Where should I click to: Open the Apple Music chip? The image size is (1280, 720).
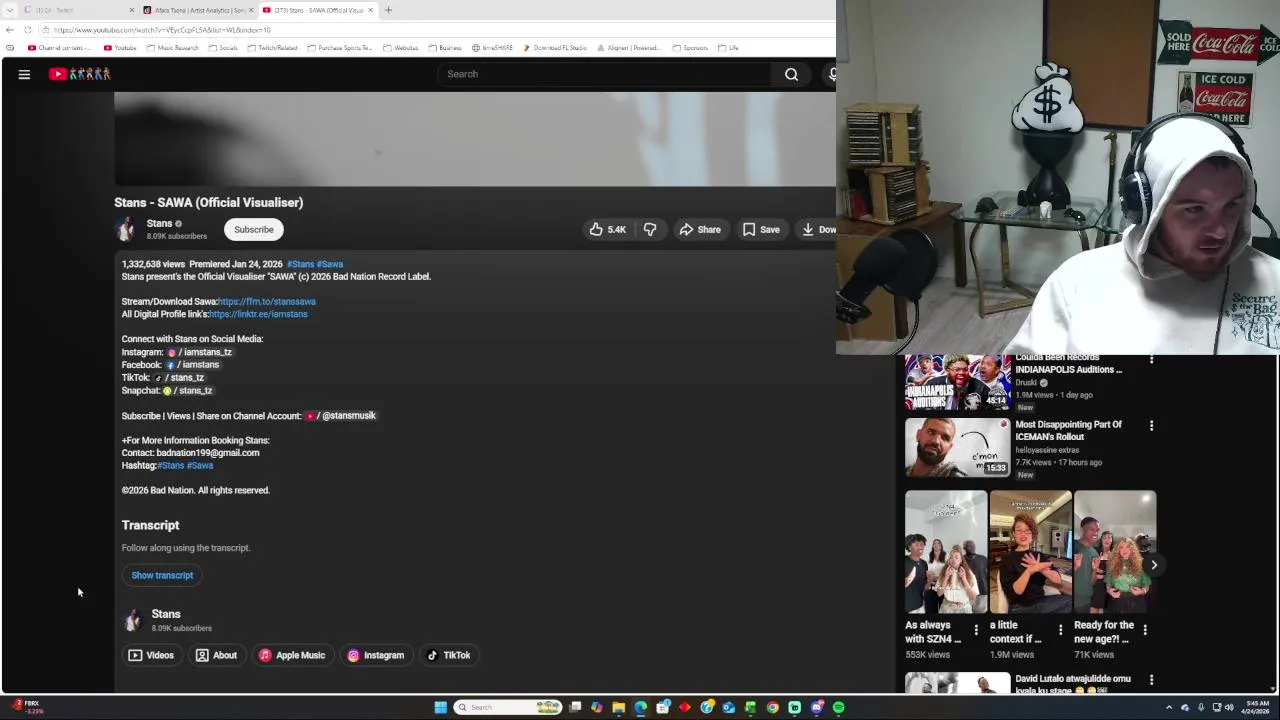pyautogui.click(x=292, y=655)
